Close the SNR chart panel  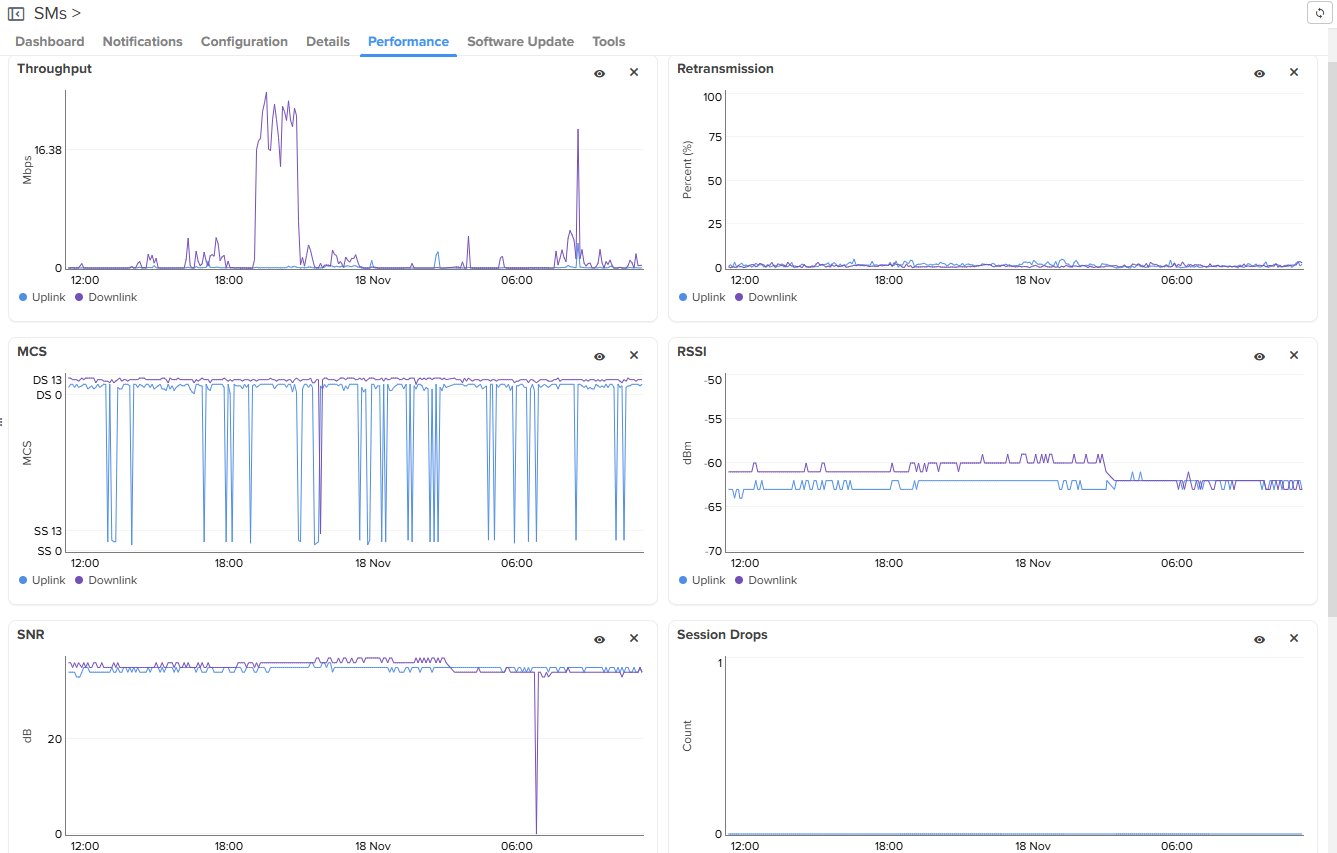click(633, 639)
